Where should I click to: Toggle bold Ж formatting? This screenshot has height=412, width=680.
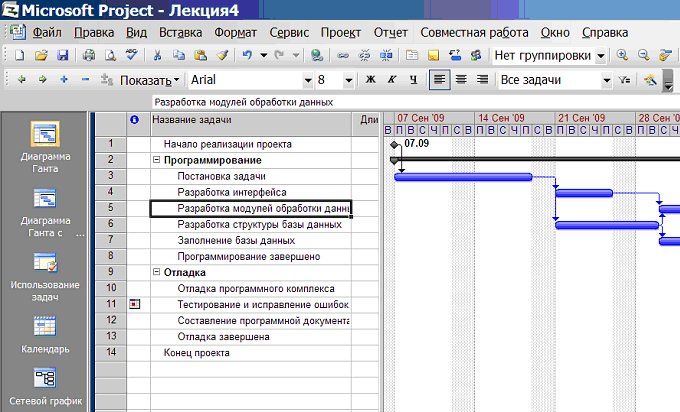[x=370, y=80]
